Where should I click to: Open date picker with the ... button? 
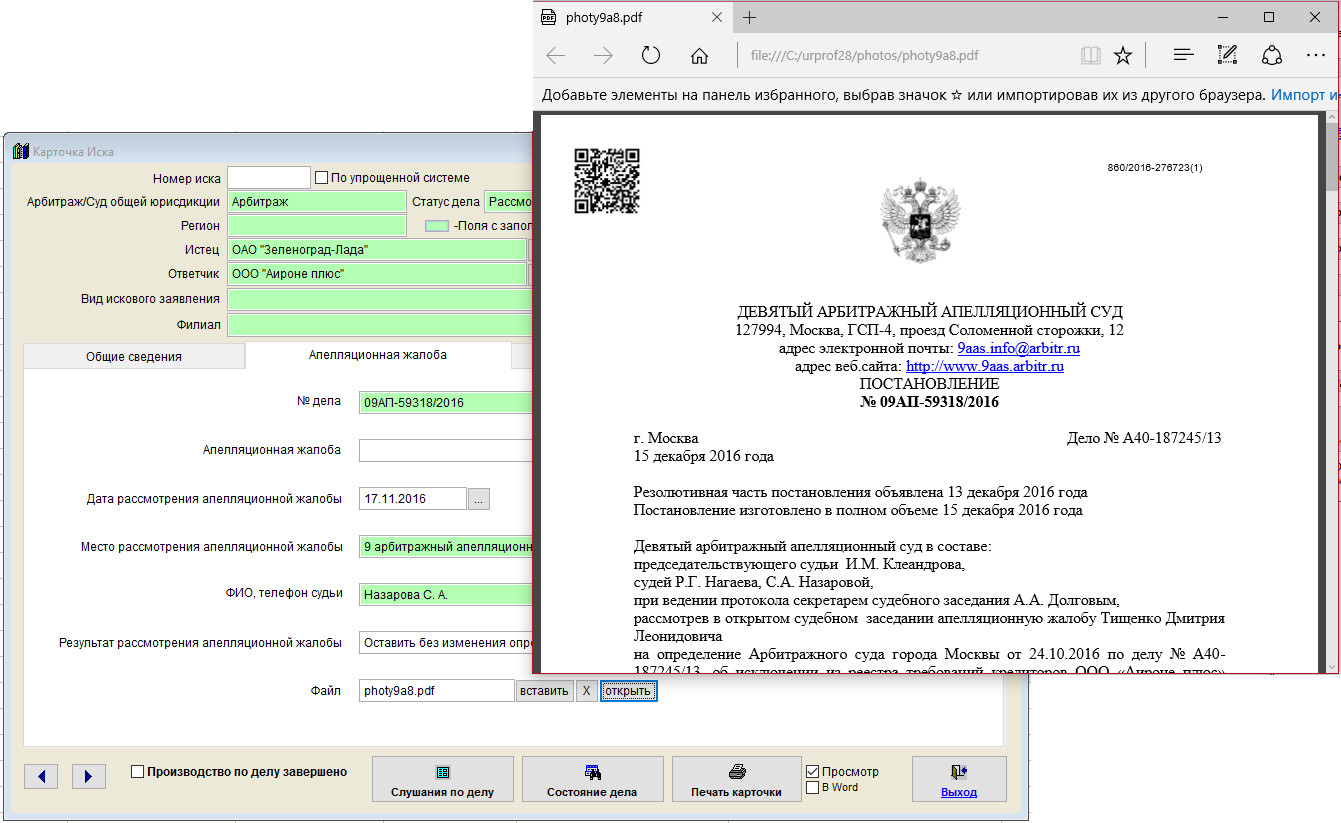[479, 499]
